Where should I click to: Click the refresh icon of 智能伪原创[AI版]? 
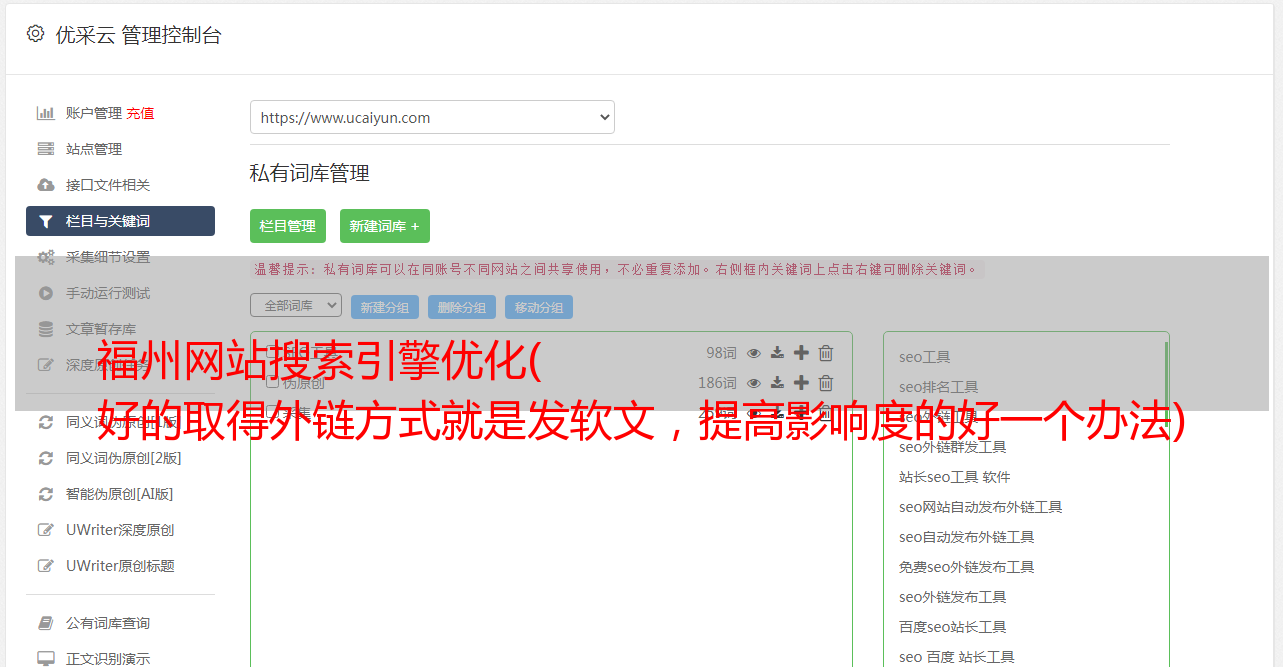(46, 494)
